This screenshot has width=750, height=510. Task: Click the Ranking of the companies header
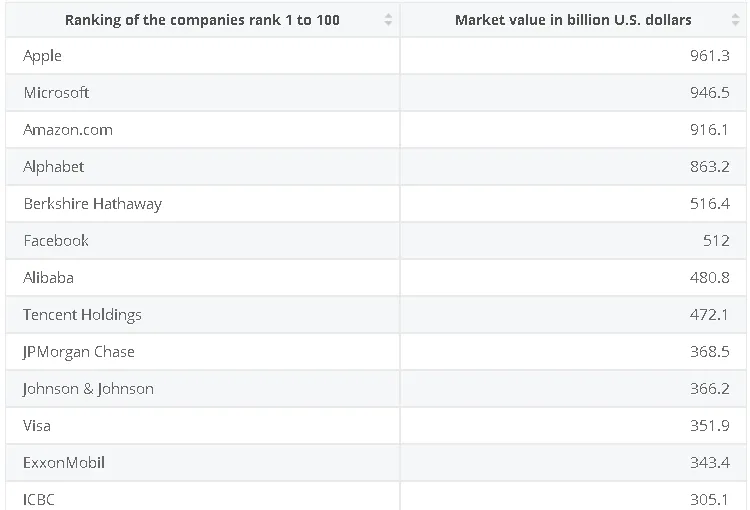(x=202, y=20)
